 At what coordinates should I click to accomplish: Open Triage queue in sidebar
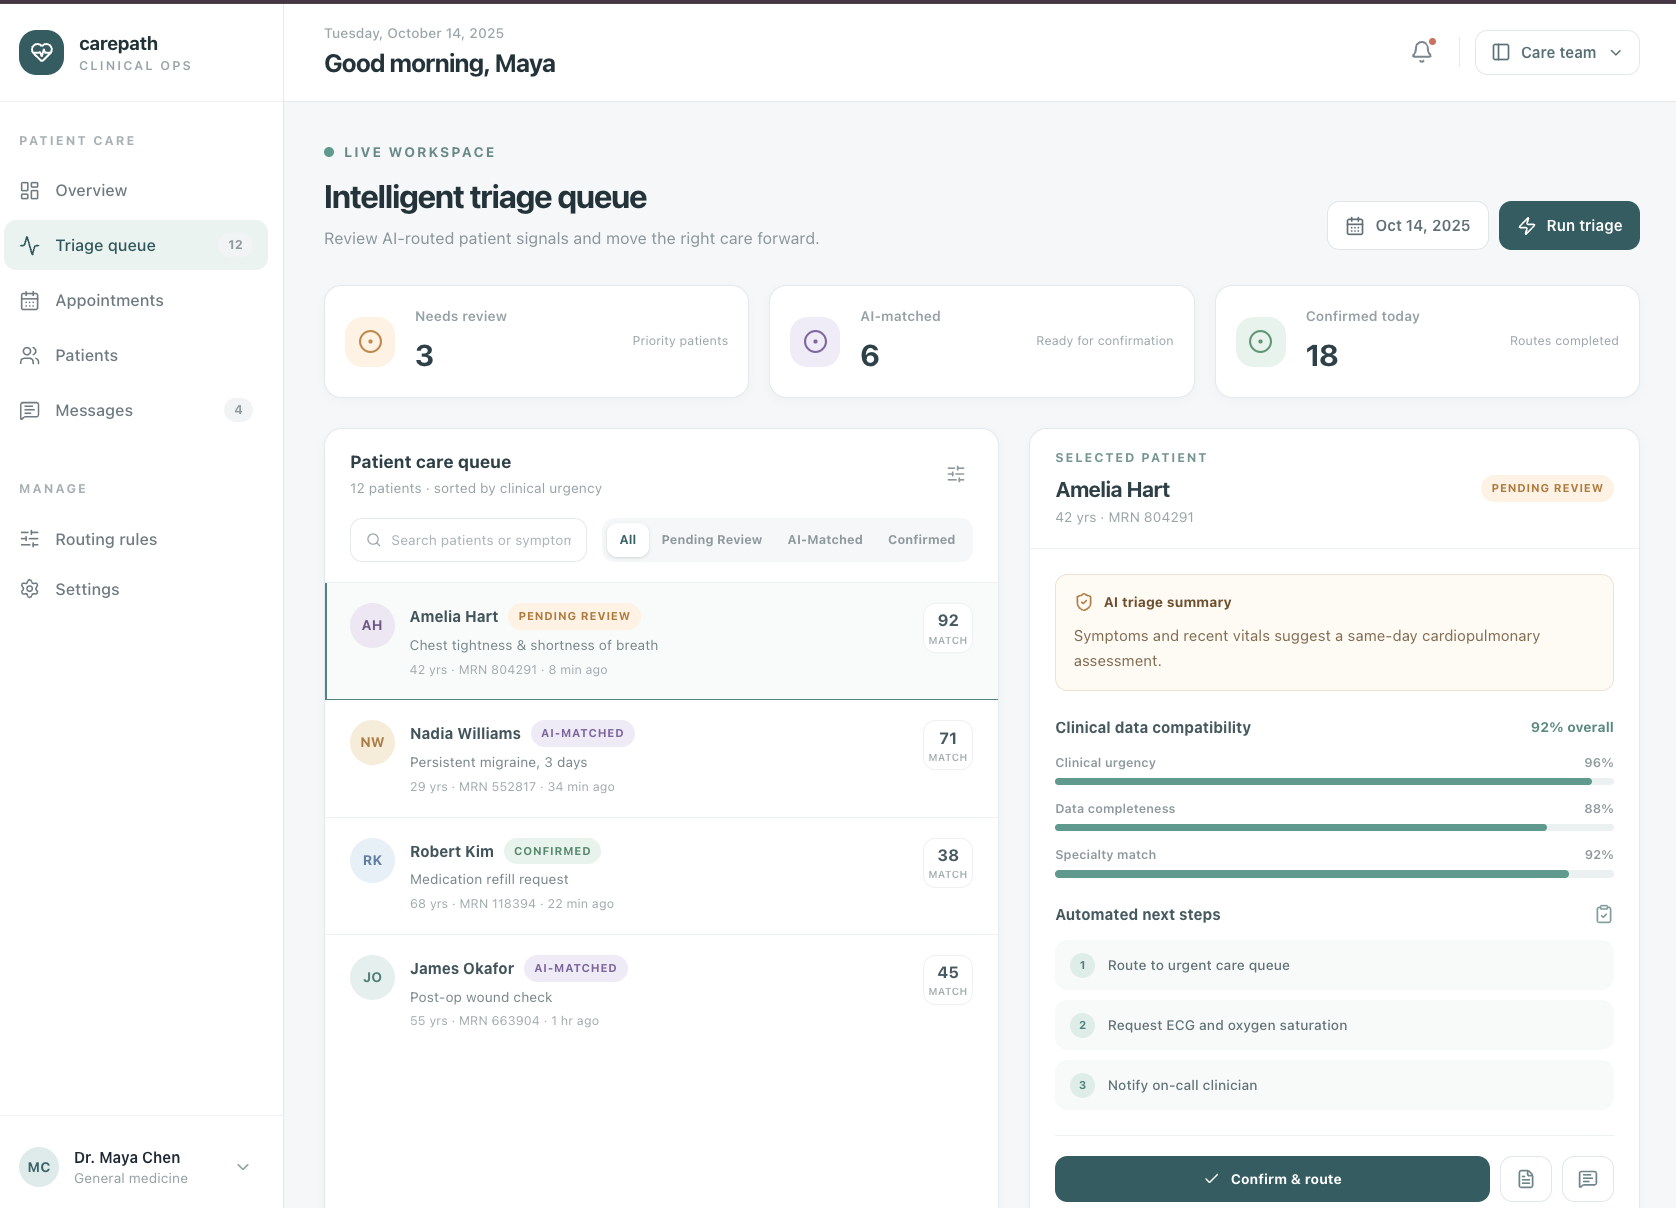point(136,245)
